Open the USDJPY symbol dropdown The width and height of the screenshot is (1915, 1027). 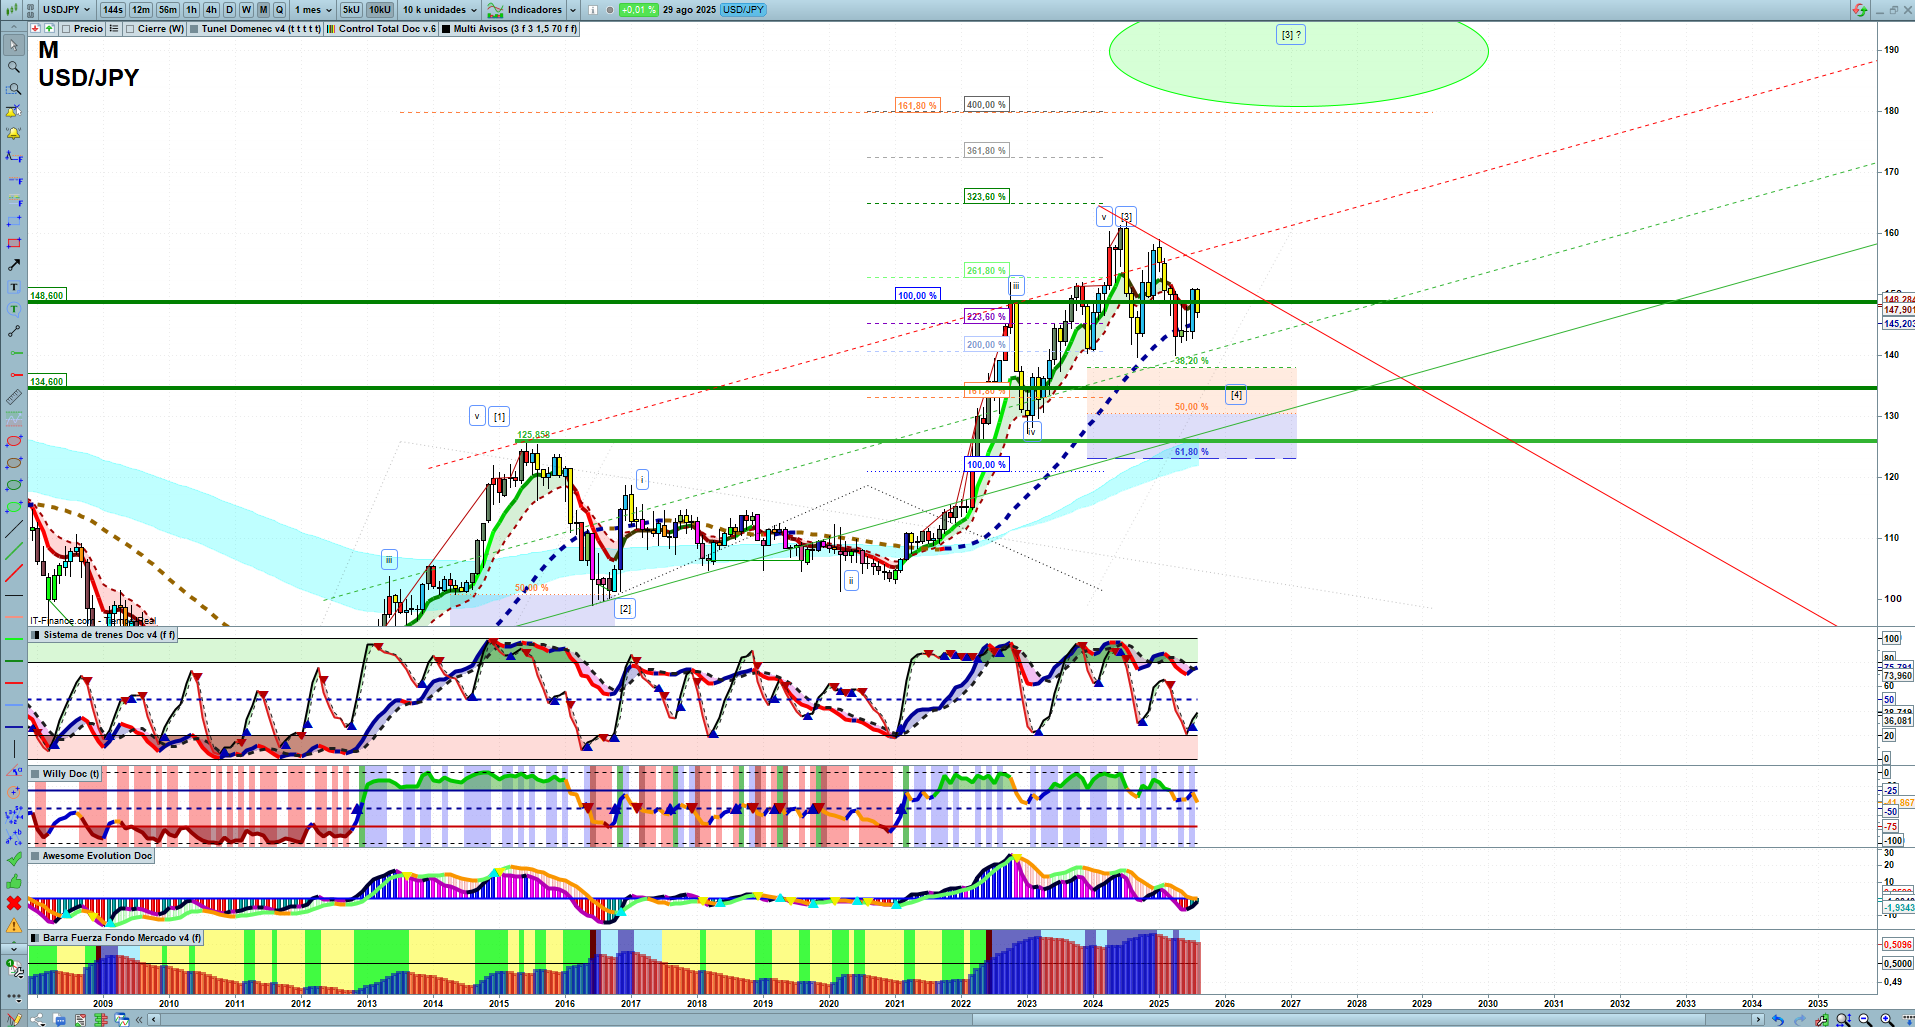(x=66, y=10)
